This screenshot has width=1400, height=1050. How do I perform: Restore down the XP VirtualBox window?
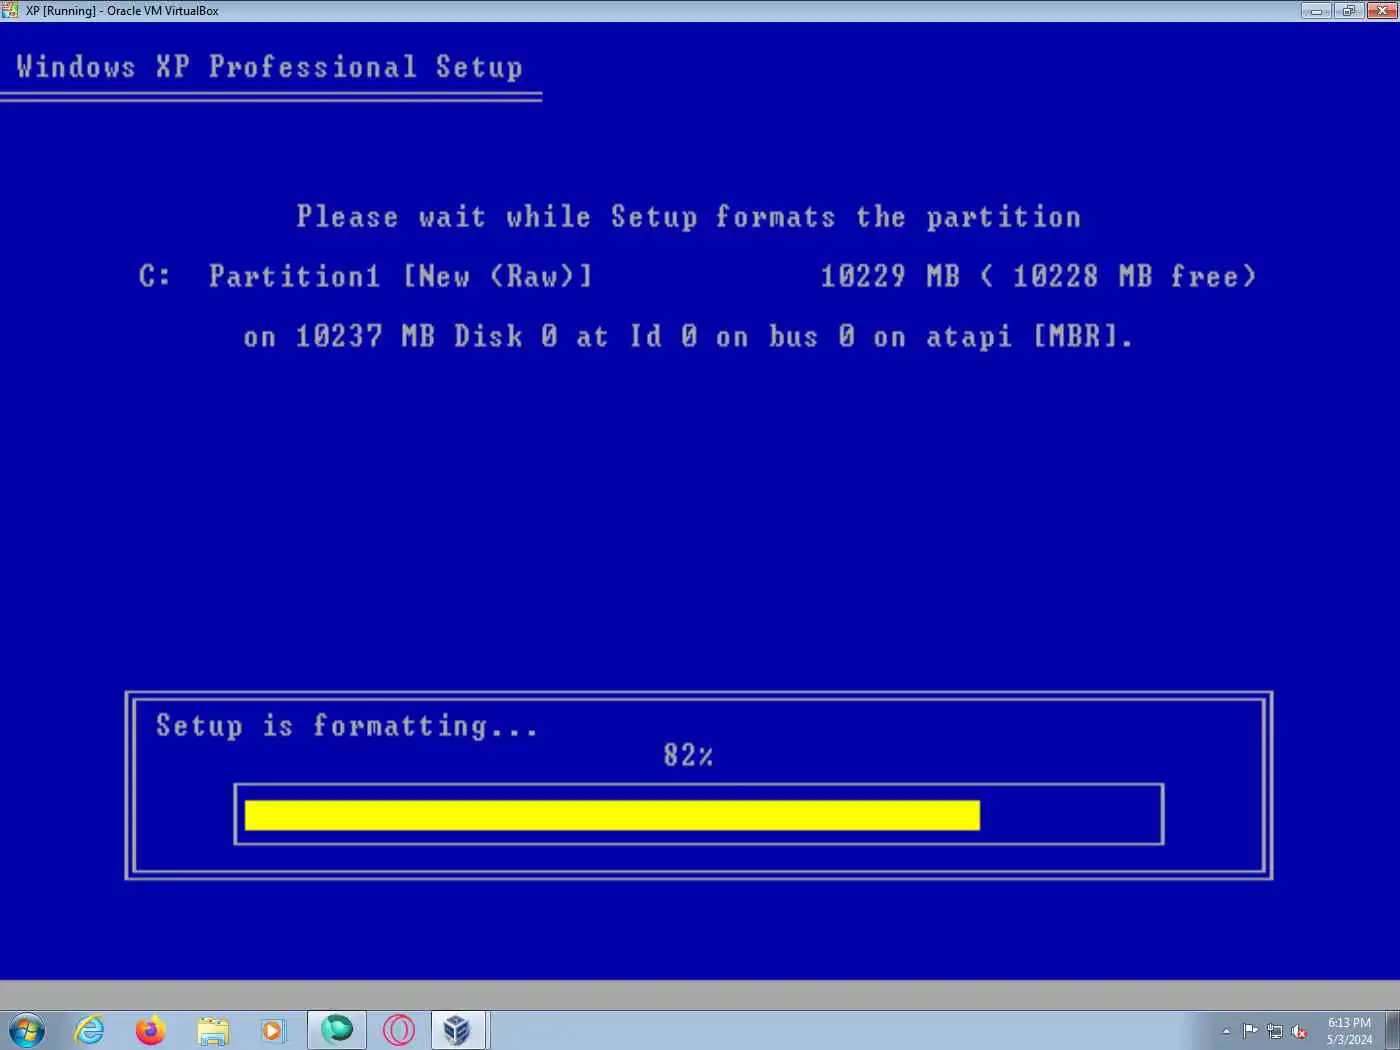1348,10
